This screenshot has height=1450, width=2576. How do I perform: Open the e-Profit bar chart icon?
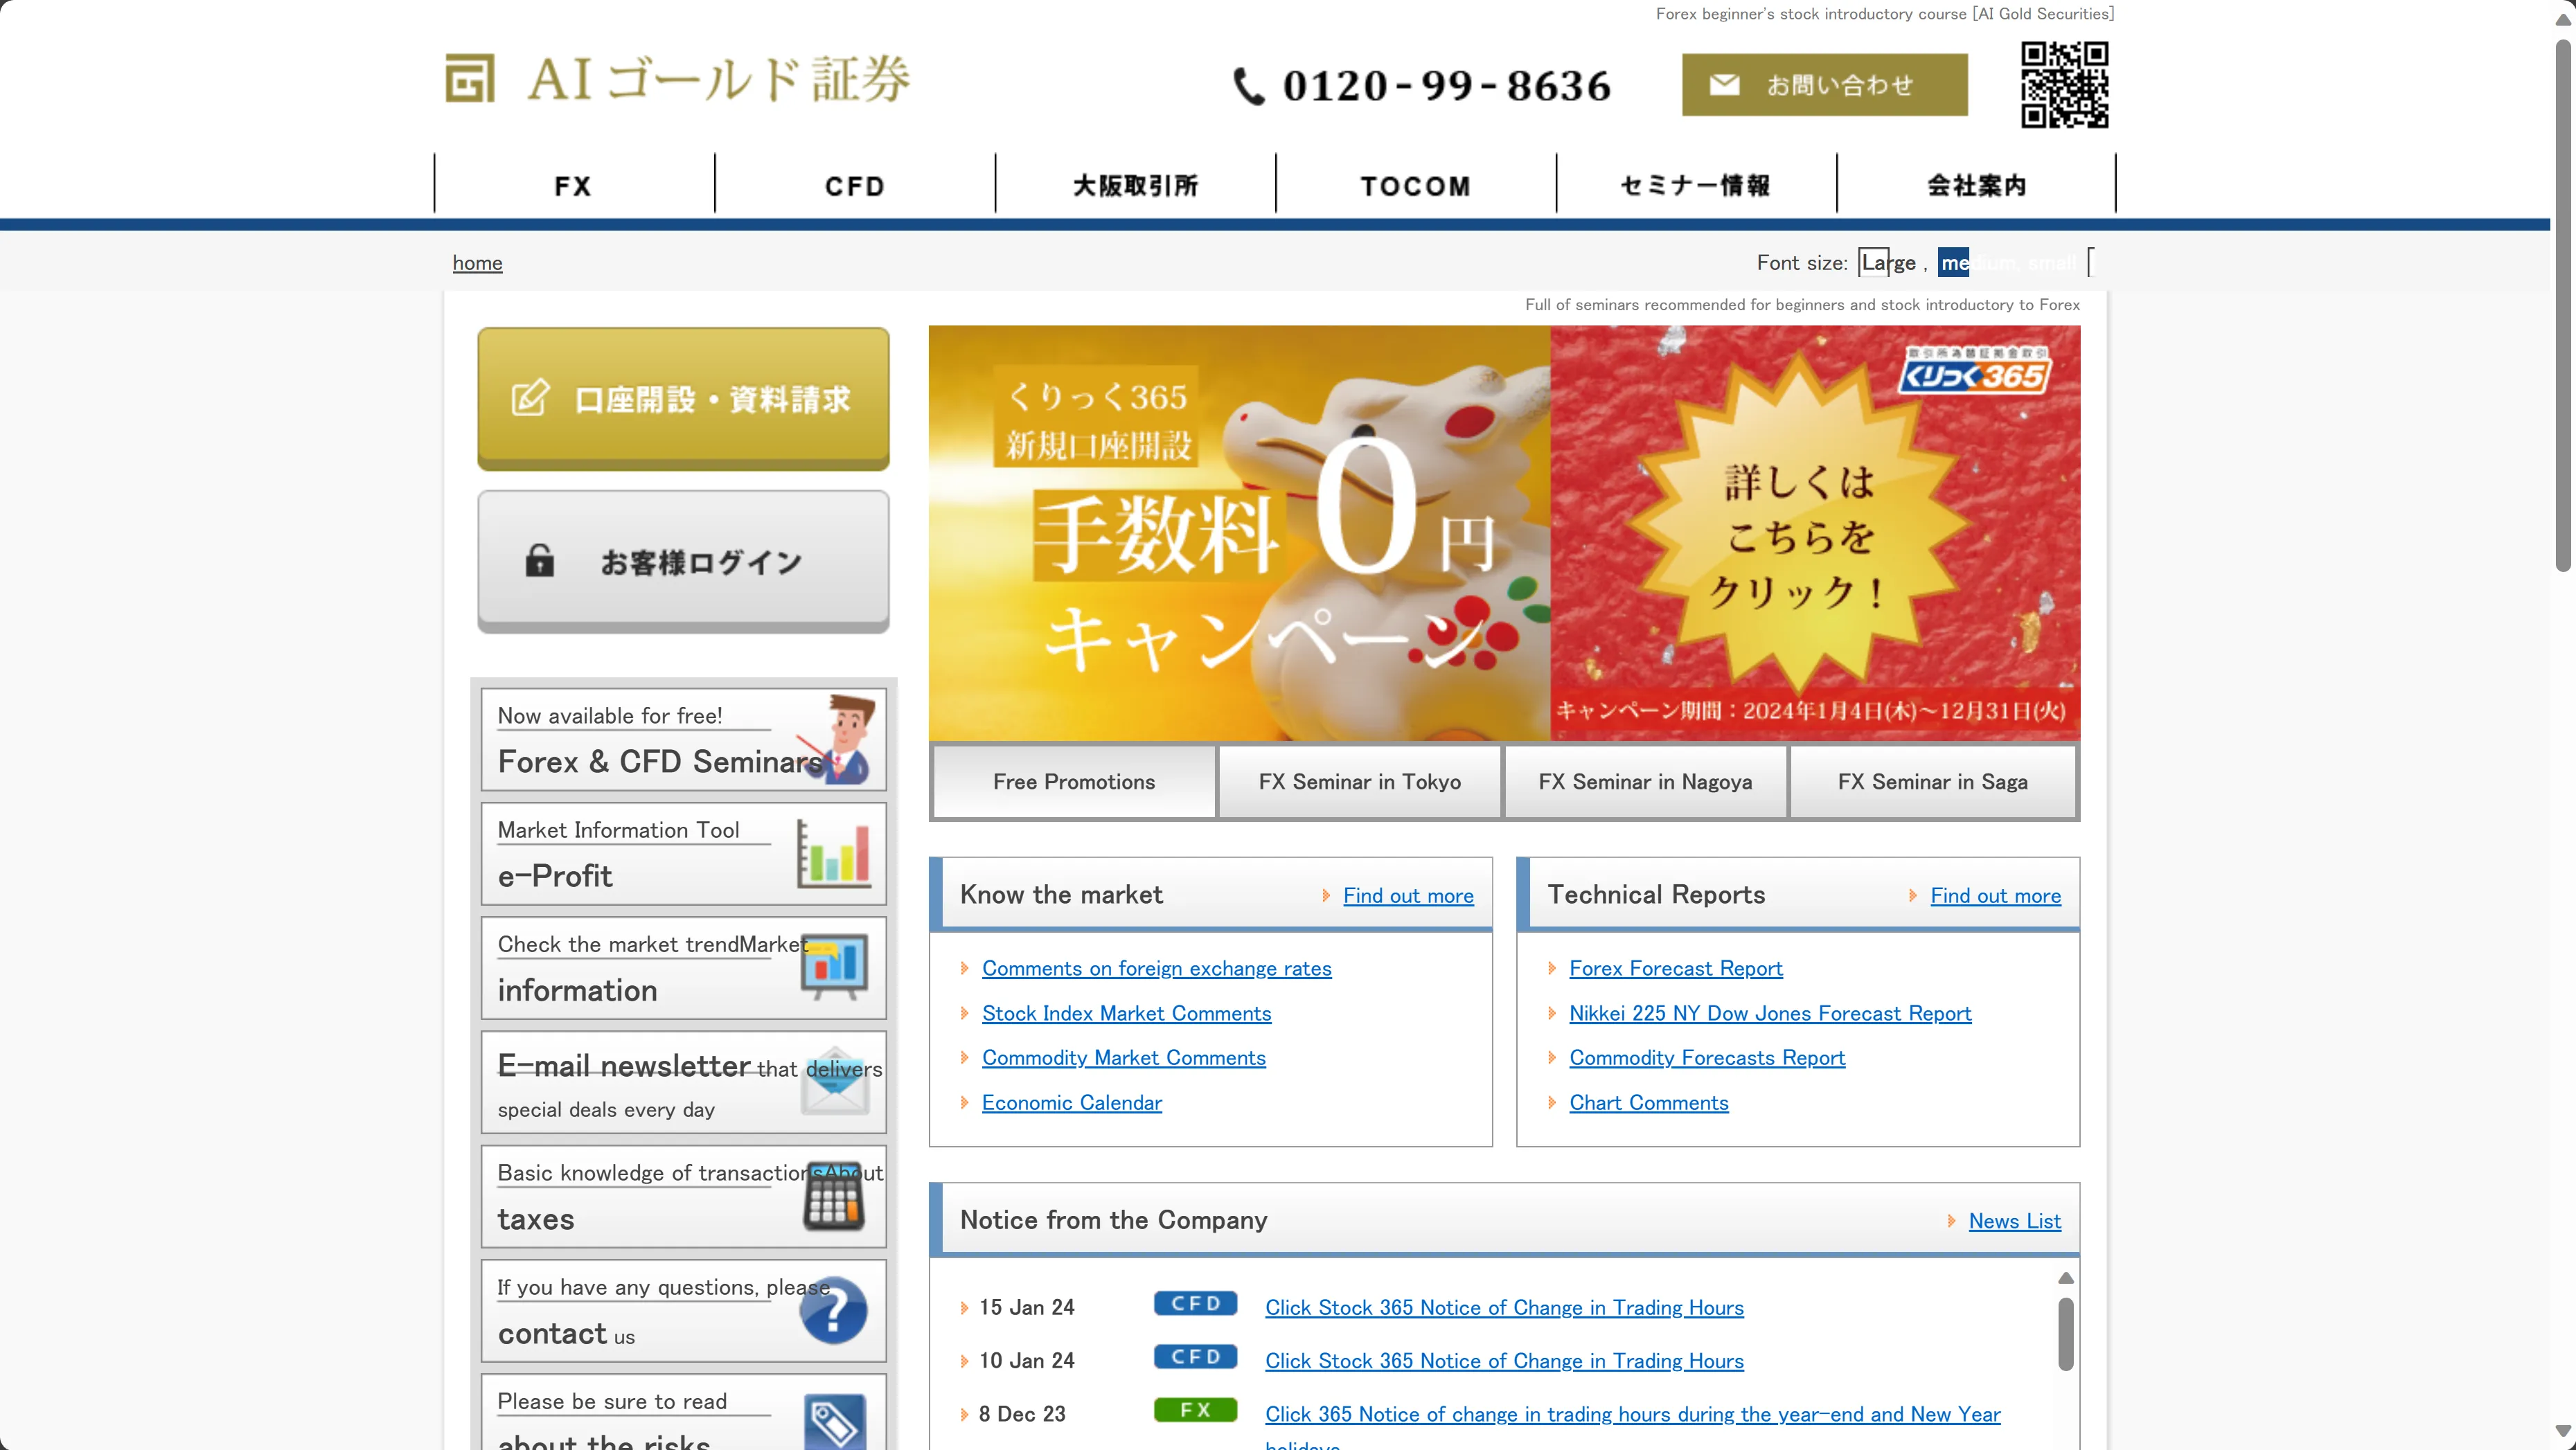pyautogui.click(x=833, y=853)
